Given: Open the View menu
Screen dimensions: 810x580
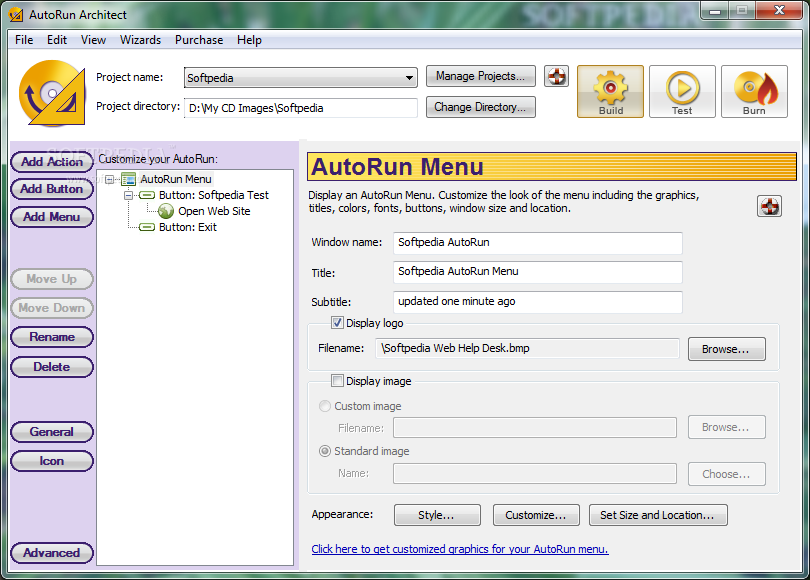Looking at the screenshot, I should point(93,40).
